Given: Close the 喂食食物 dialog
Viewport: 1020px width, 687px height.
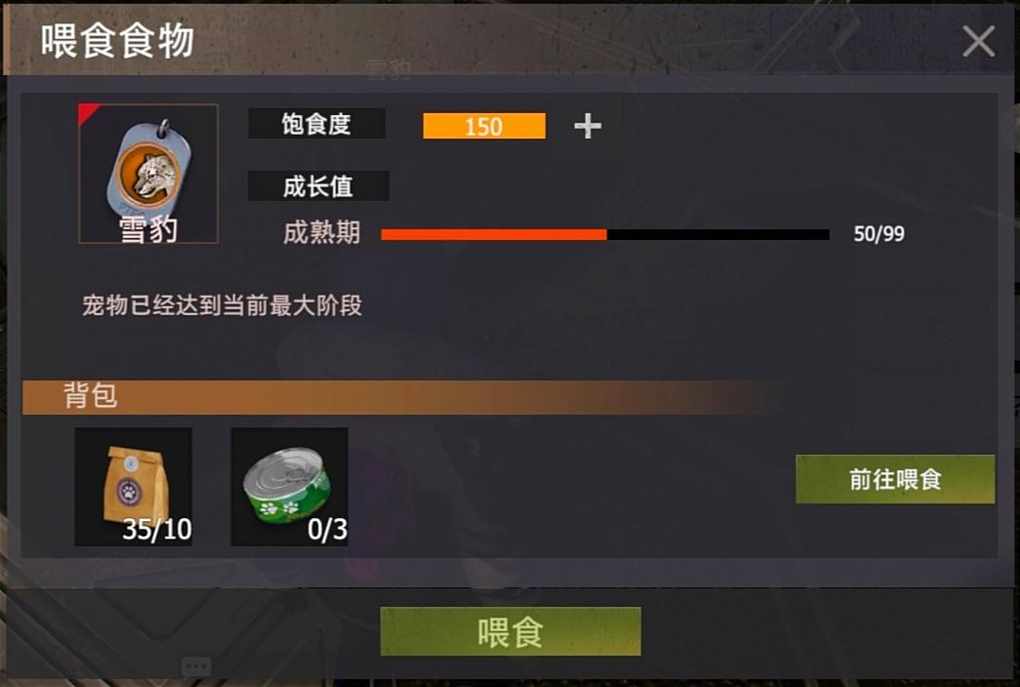Looking at the screenshot, I should pyautogui.click(x=978, y=42).
